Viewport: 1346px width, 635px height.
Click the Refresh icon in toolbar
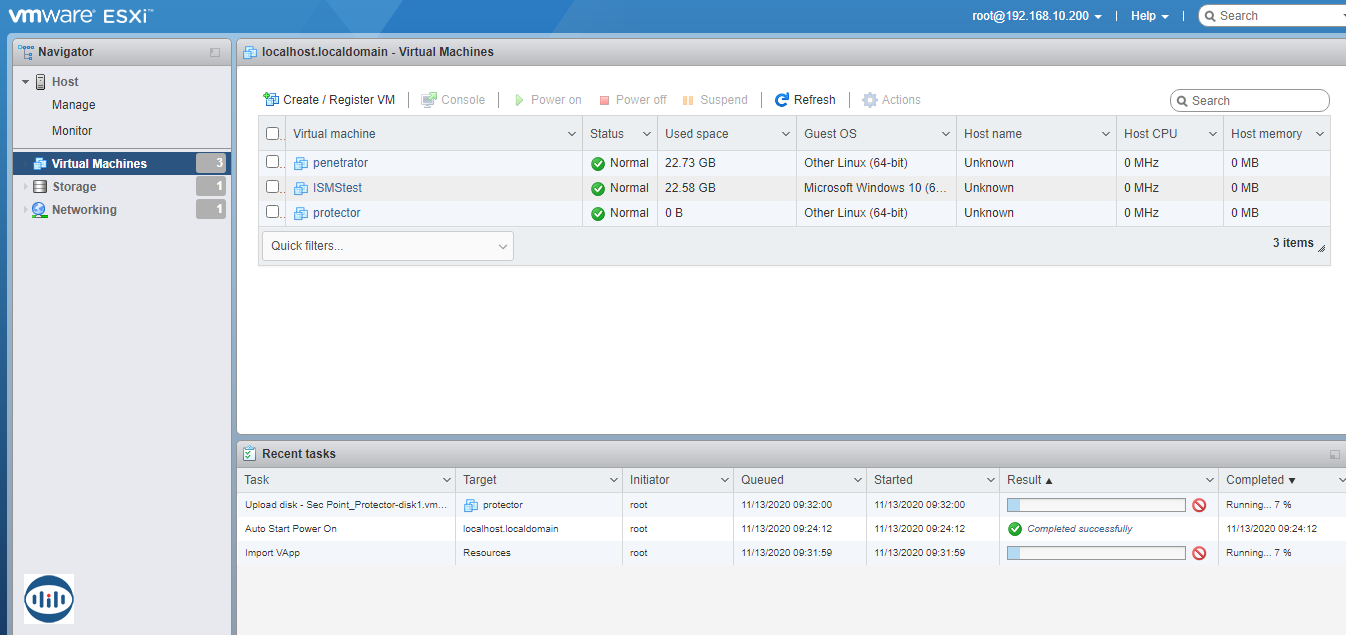[782, 100]
